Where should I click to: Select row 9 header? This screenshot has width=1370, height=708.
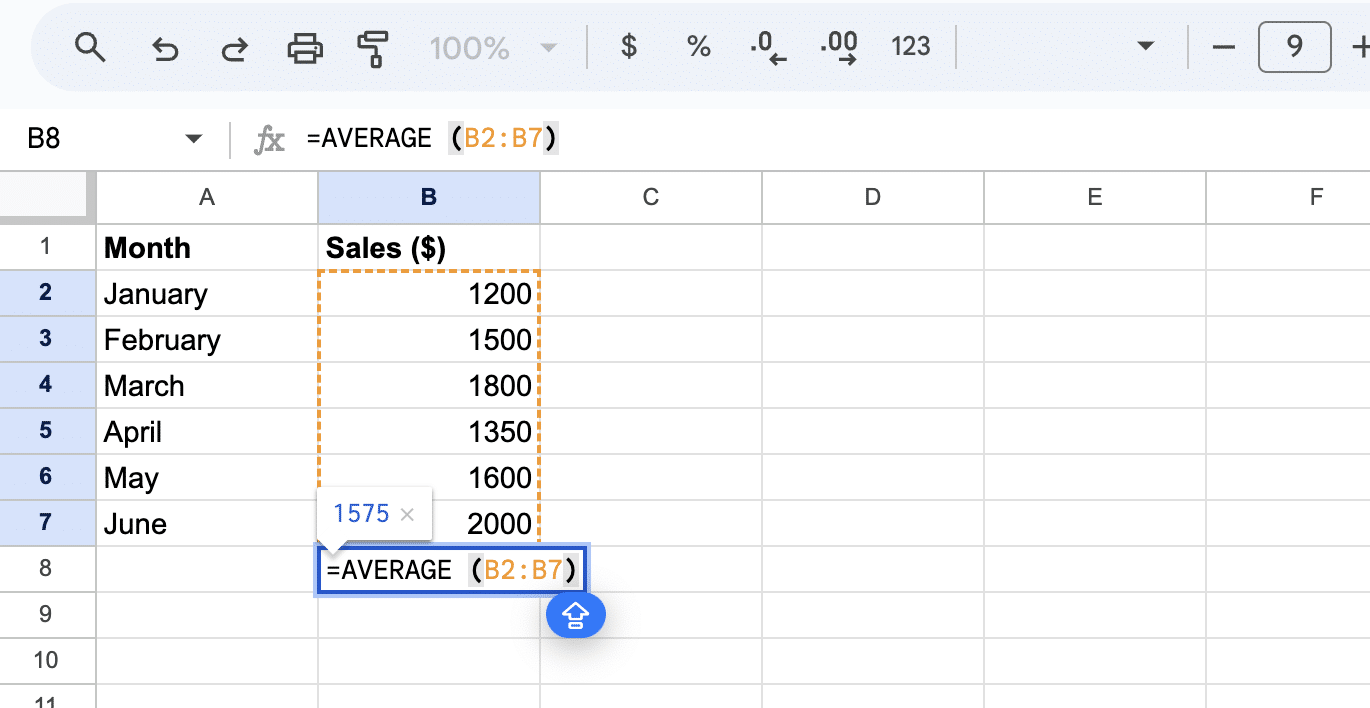click(x=47, y=614)
